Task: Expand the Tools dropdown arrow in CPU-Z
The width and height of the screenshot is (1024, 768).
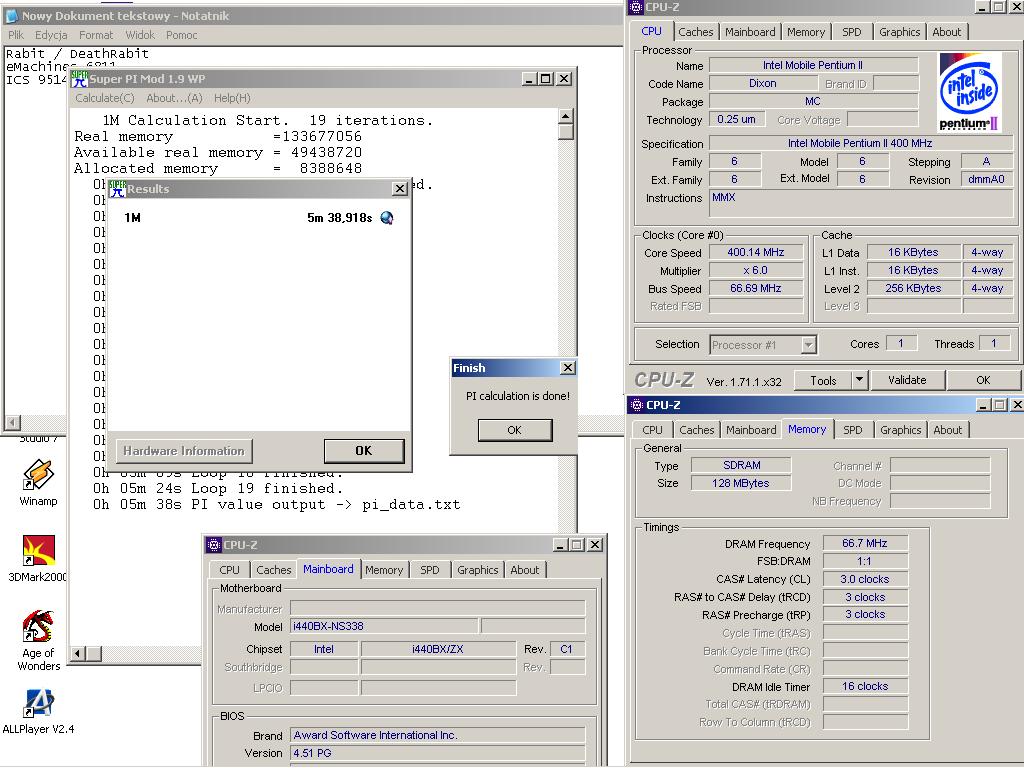Action: [859, 379]
